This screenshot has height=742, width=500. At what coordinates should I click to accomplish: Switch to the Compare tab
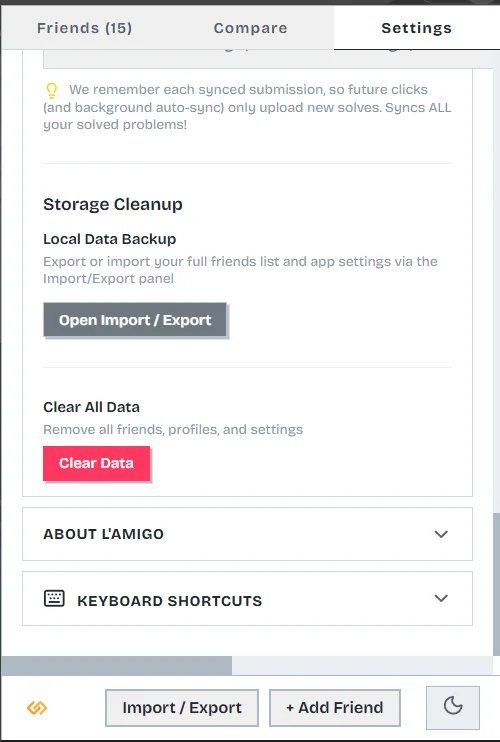click(x=250, y=28)
